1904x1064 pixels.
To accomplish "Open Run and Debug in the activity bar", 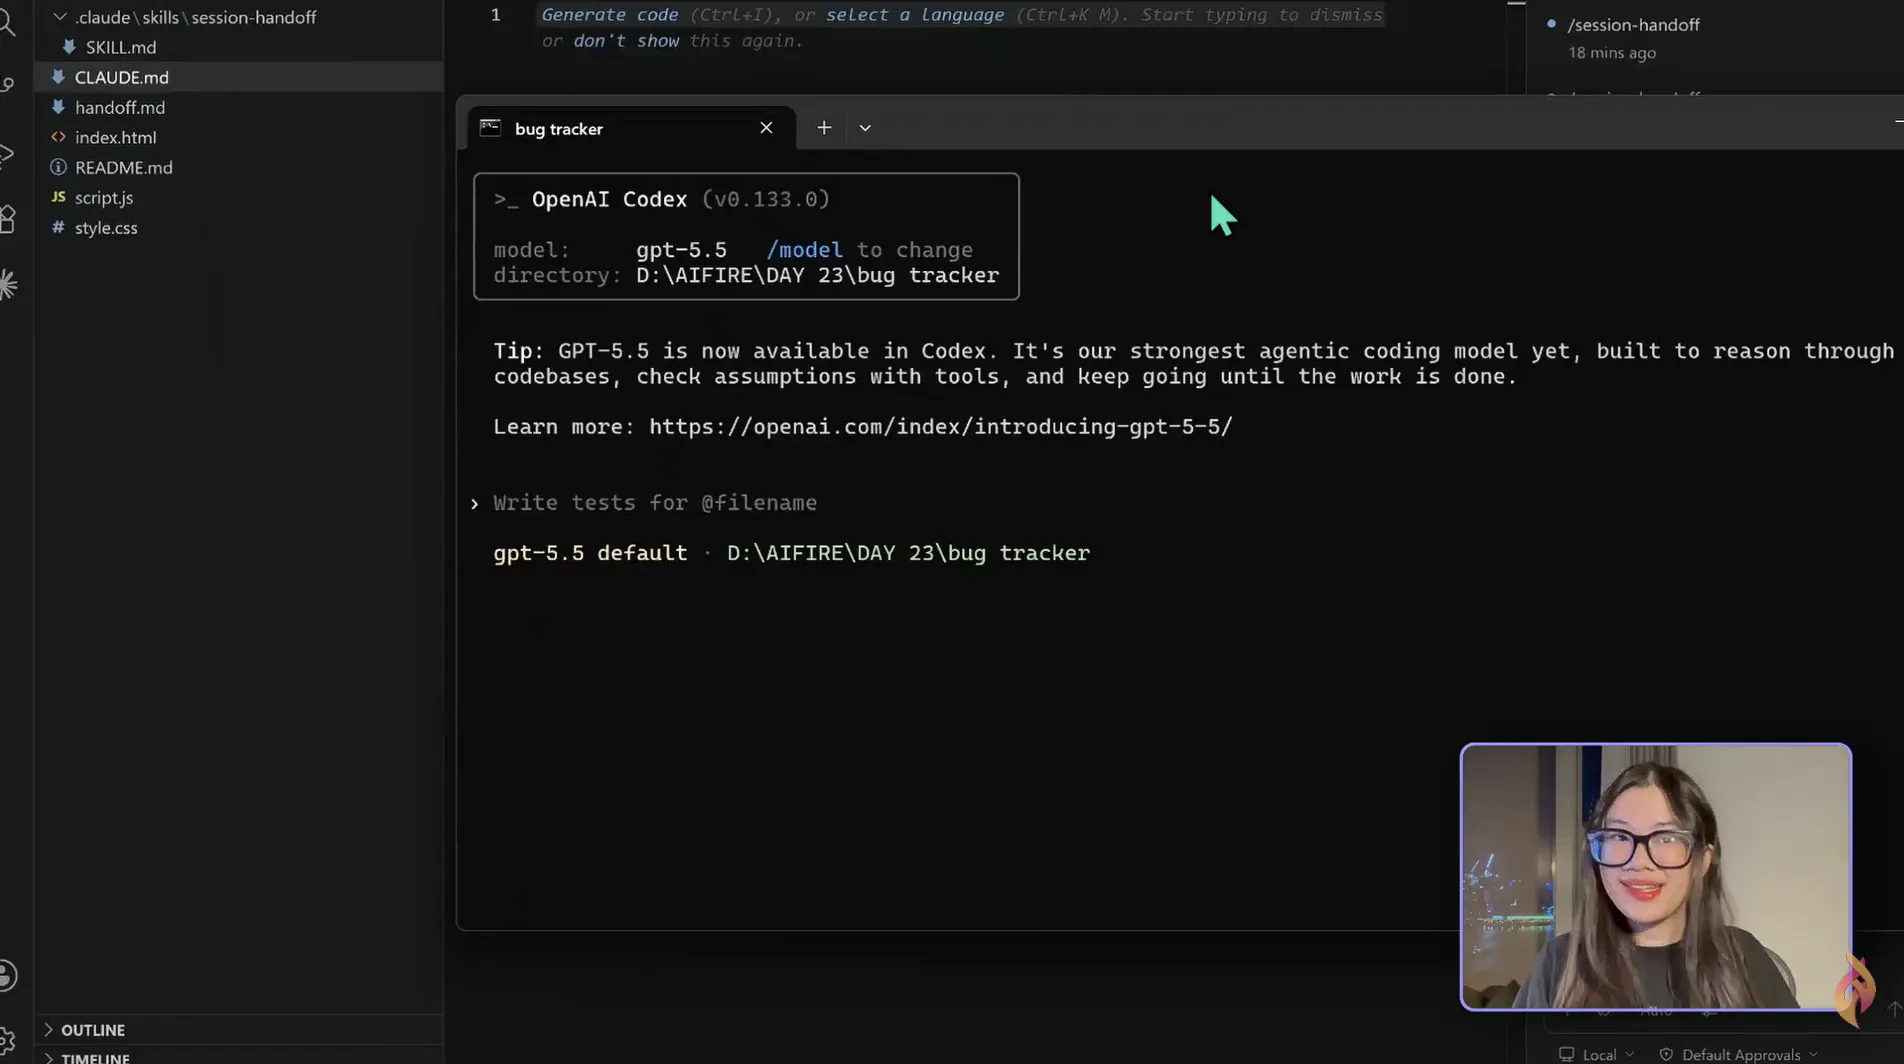I will click(7, 153).
